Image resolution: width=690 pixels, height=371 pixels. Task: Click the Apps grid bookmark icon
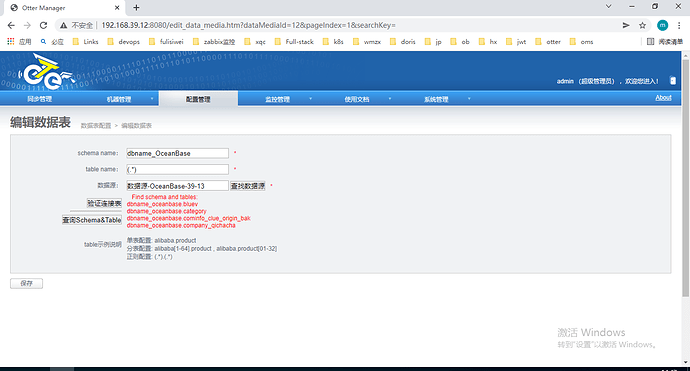[x=11, y=42]
